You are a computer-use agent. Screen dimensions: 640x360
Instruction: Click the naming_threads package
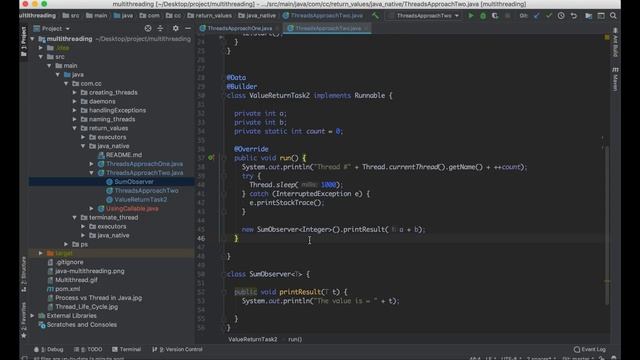pos(112,119)
